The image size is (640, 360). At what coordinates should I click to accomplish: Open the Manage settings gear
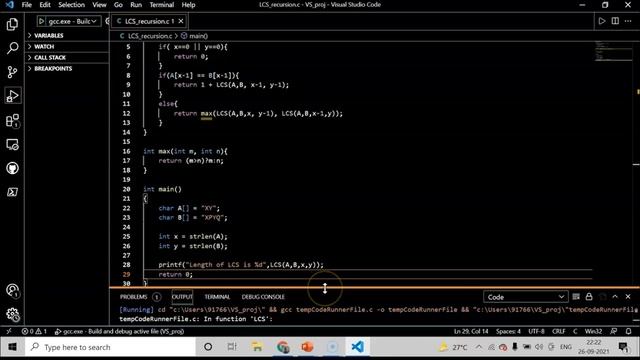click(x=12, y=314)
